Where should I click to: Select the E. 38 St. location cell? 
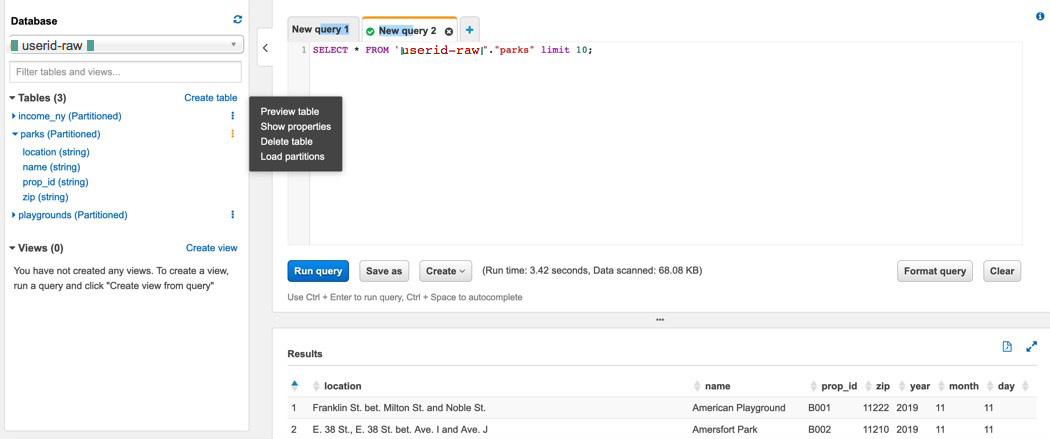400,429
